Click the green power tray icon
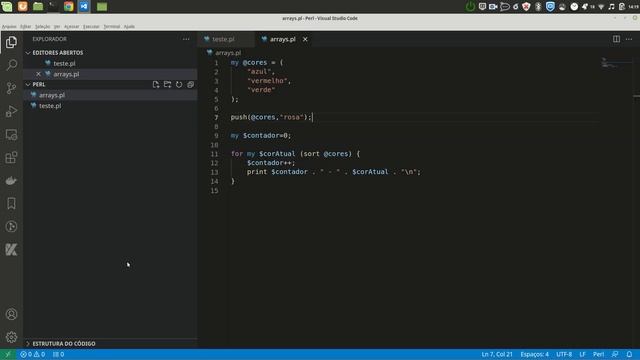 point(470,6)
